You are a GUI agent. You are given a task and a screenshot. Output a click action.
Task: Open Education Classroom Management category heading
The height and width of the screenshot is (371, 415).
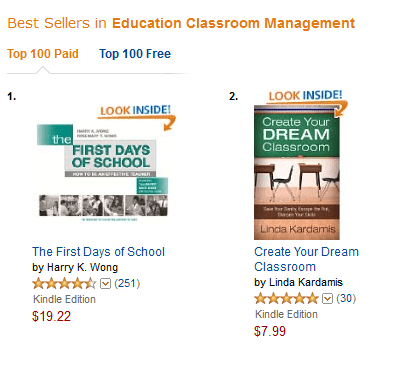coord(233,23)
